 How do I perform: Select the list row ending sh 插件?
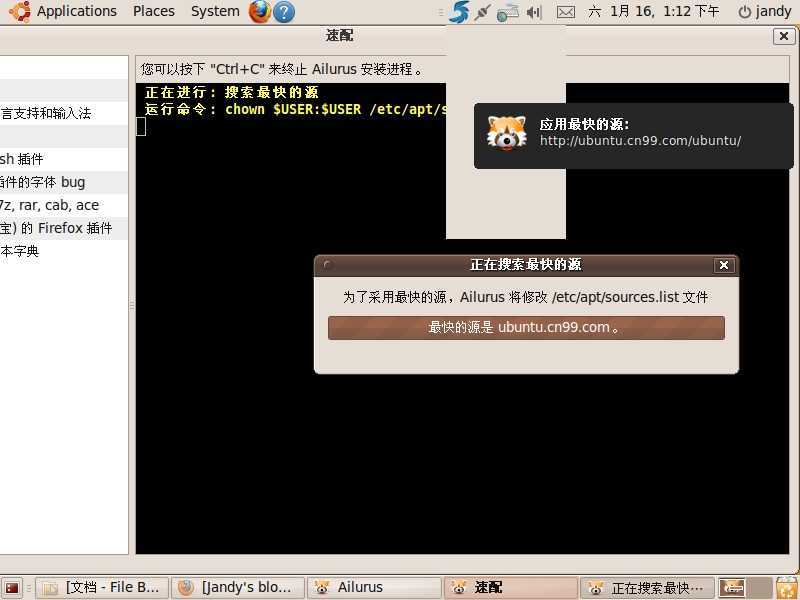click(64, 159)
